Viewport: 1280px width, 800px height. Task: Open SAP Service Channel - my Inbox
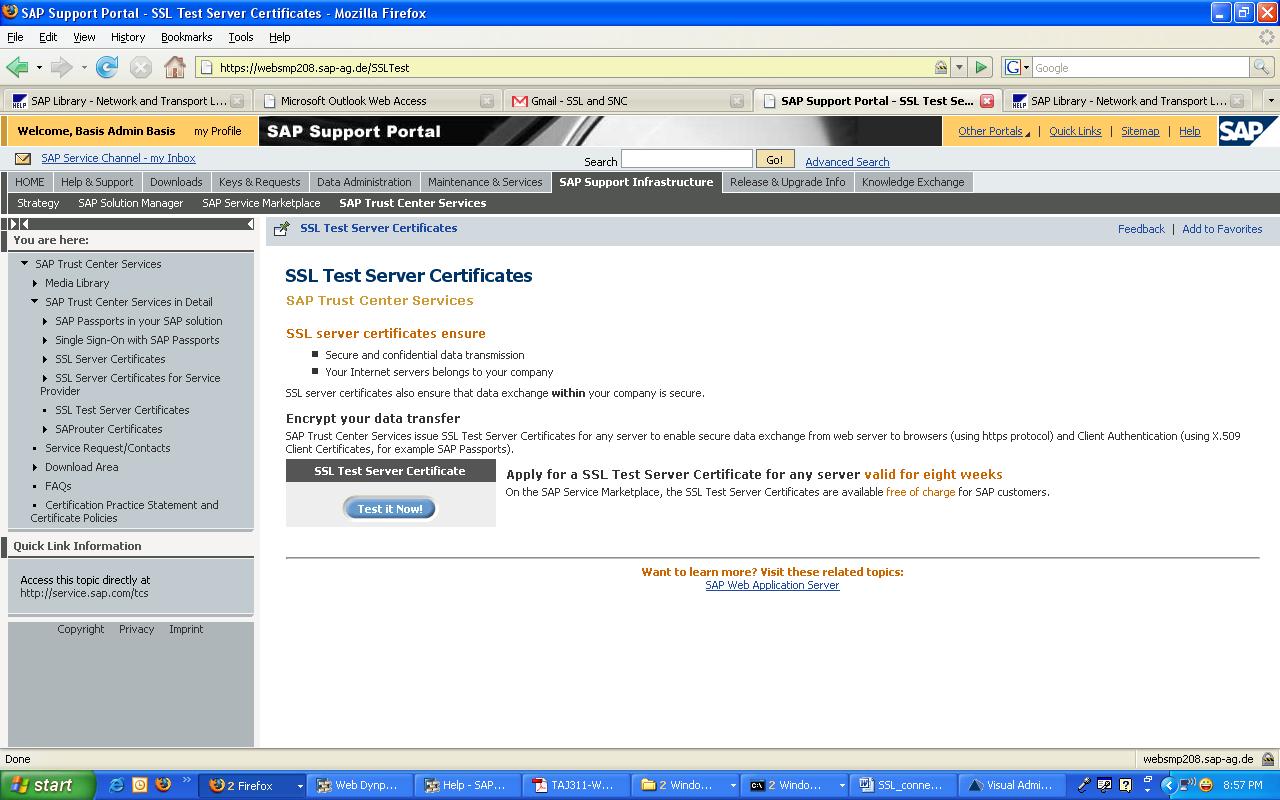tap(118, 158)
